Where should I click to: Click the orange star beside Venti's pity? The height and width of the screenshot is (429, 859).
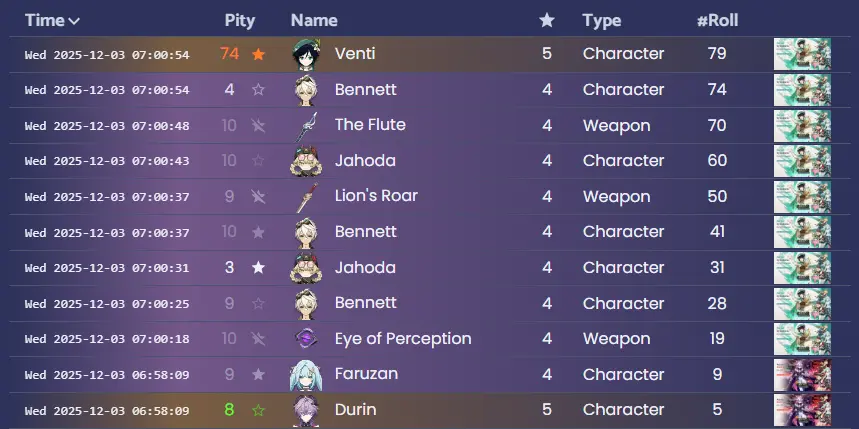click(x=259, y=54)
